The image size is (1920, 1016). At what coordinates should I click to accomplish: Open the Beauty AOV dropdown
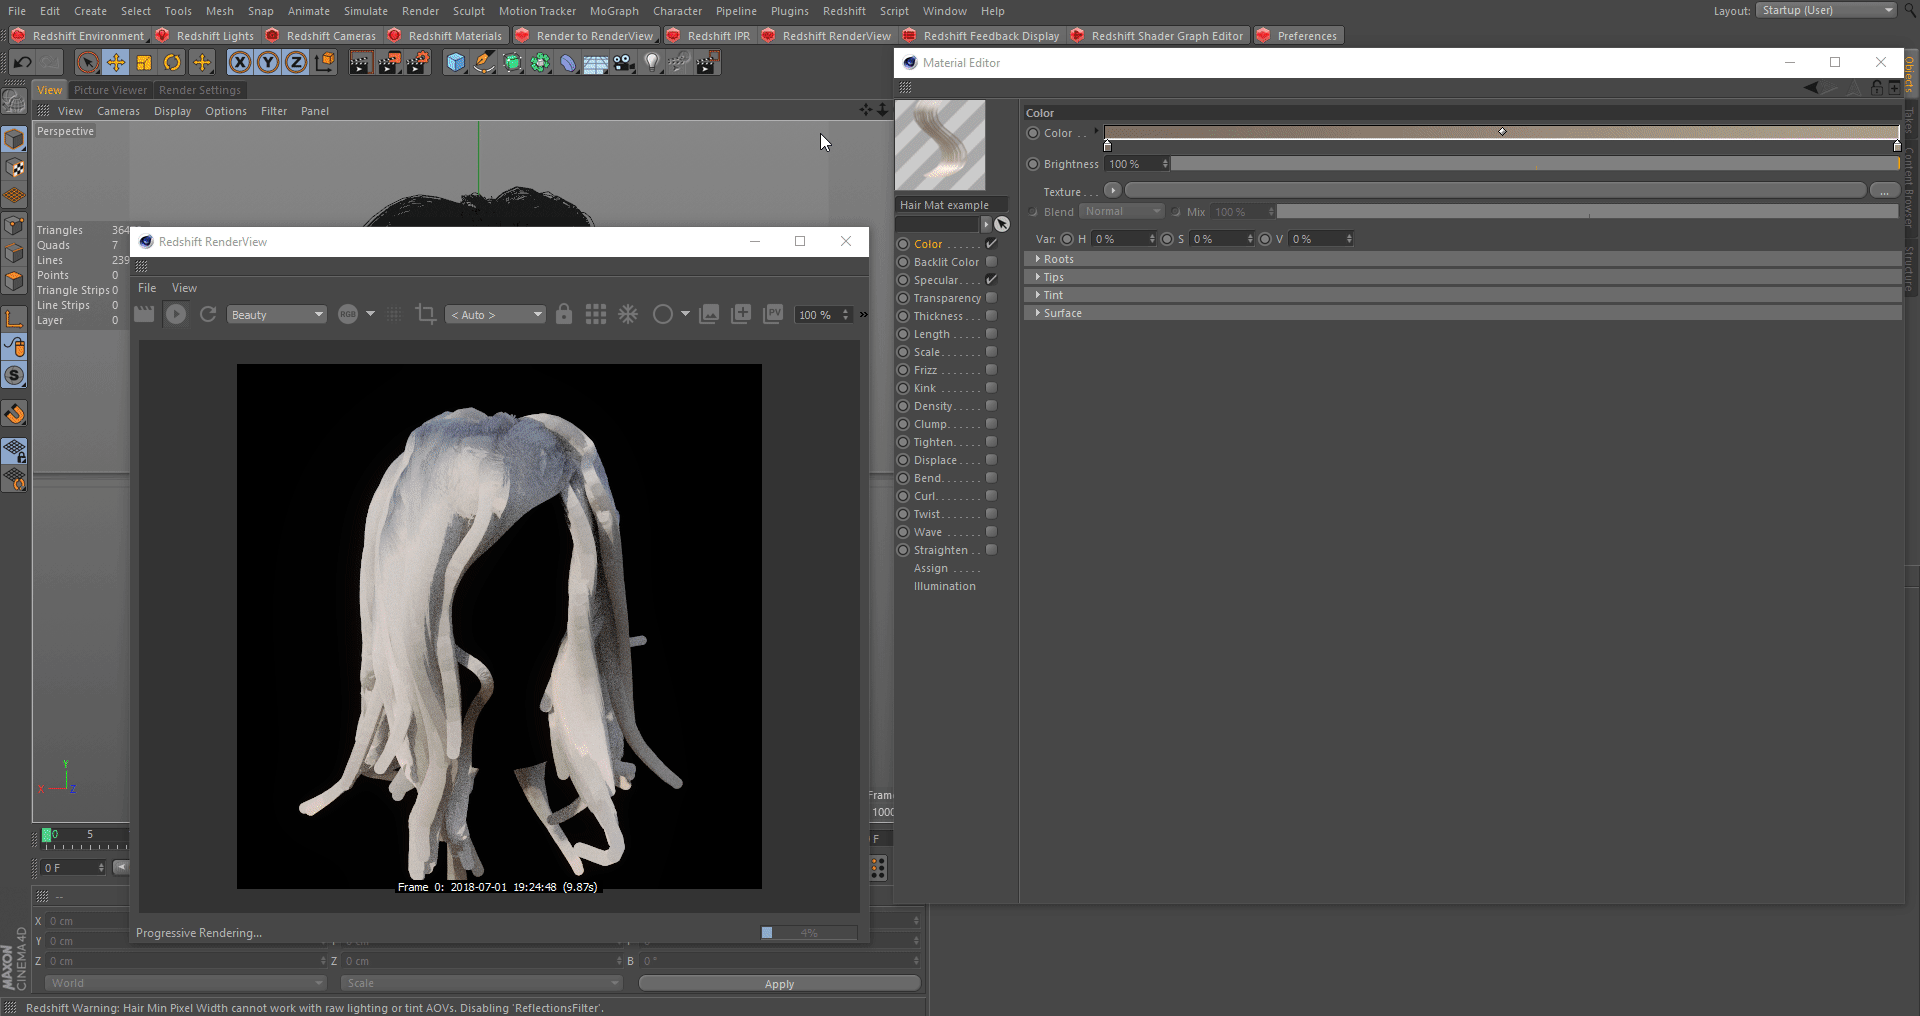click(276, 315)
